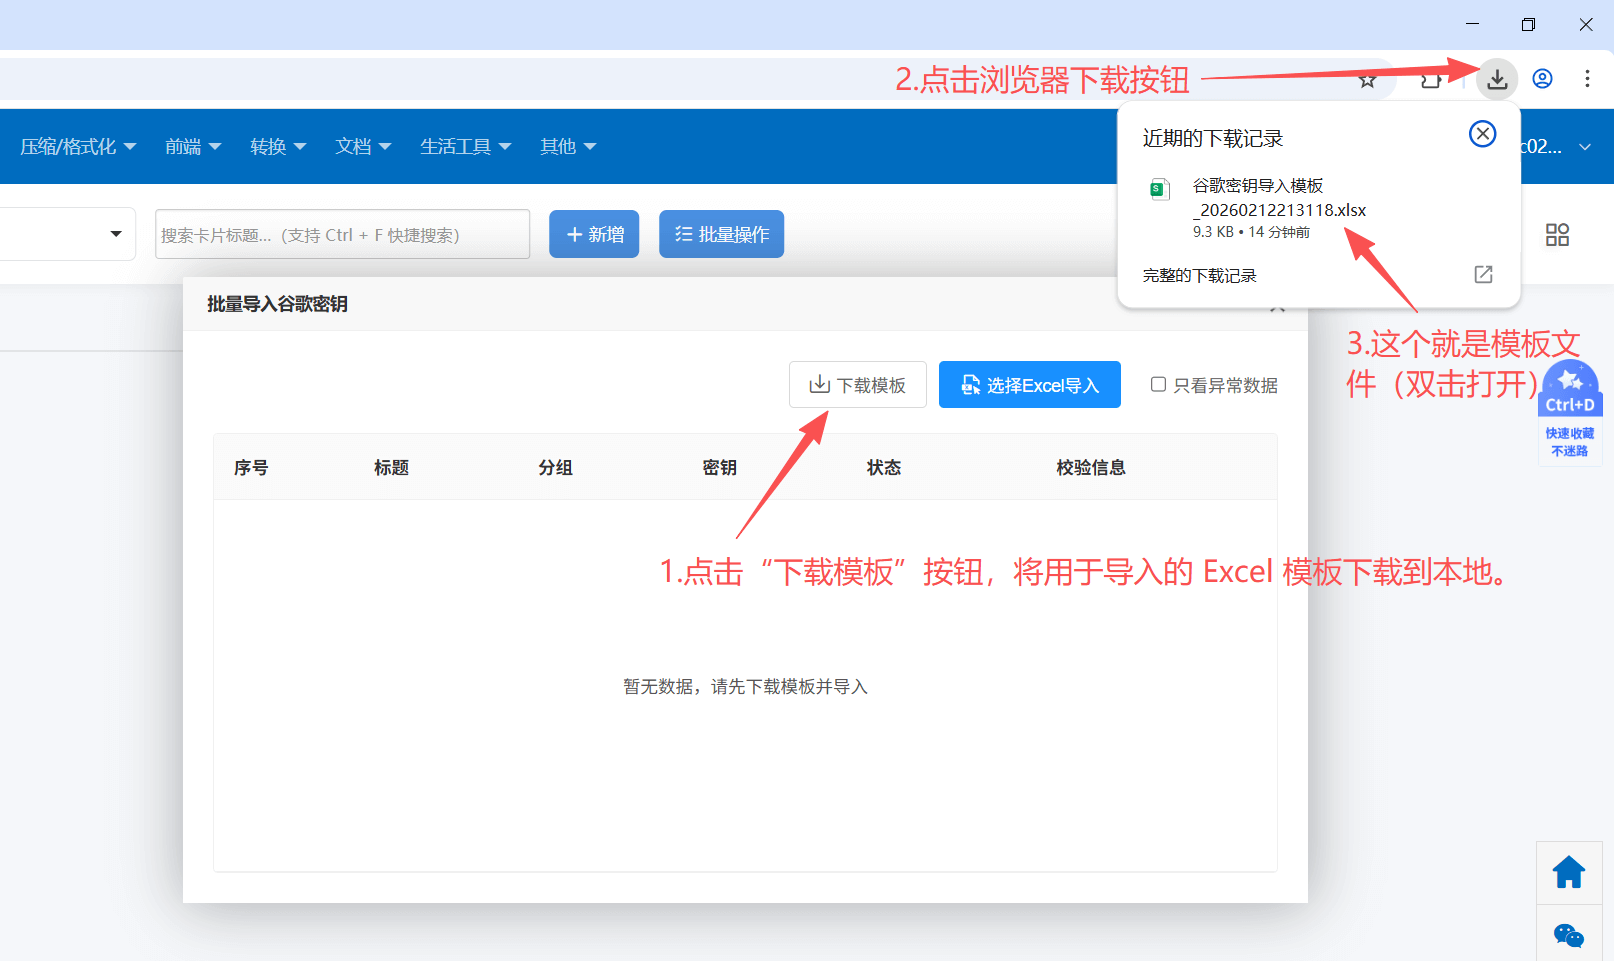Bookmark this page with the star icon

click(x=1367, y=79)
